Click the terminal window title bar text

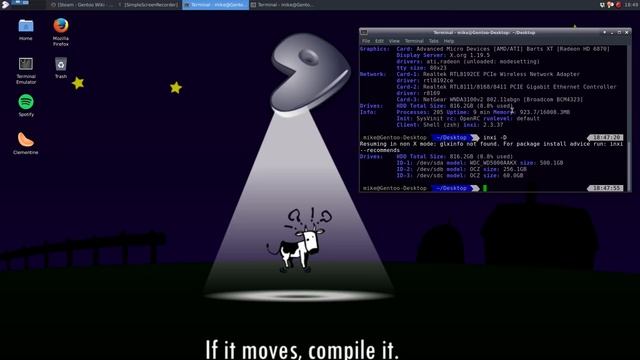pos(484,33)
